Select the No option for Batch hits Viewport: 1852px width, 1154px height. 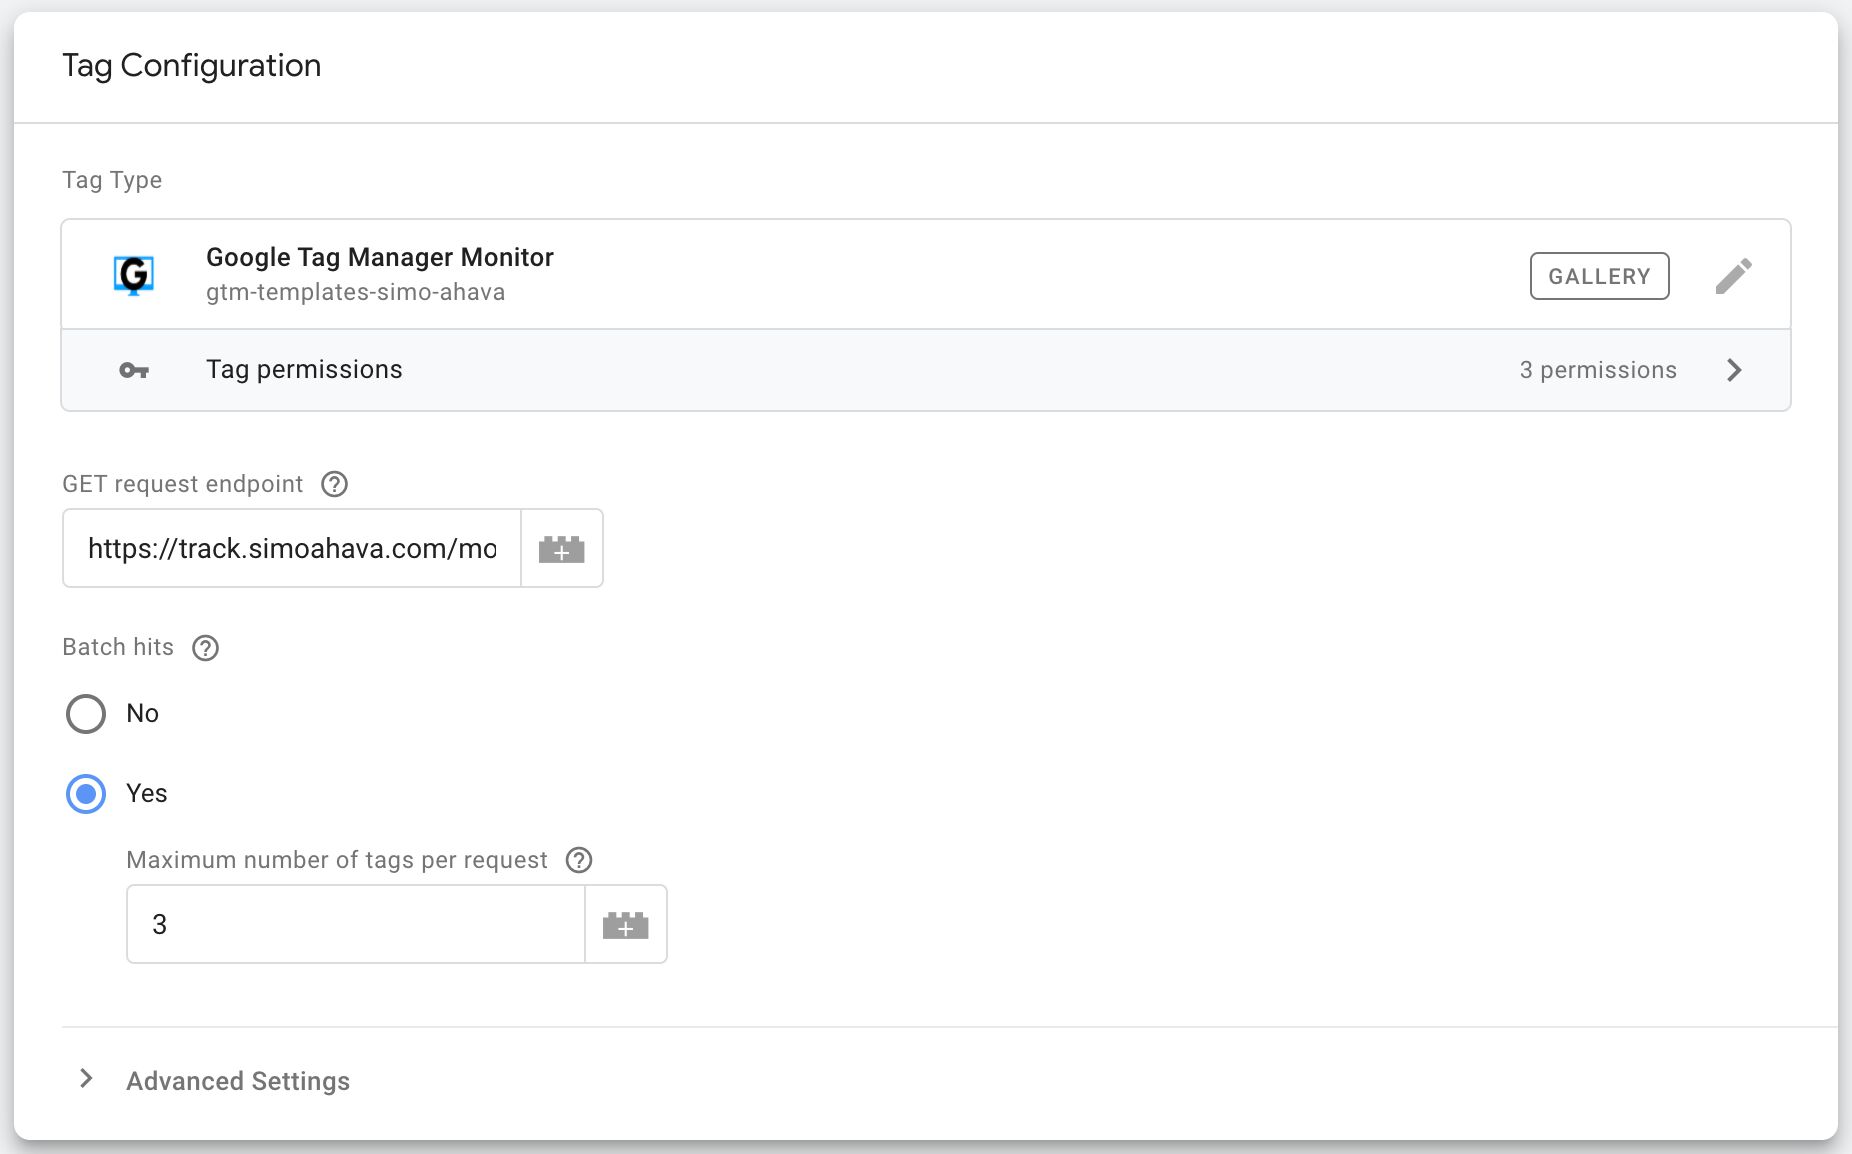(x=86, y=714)
